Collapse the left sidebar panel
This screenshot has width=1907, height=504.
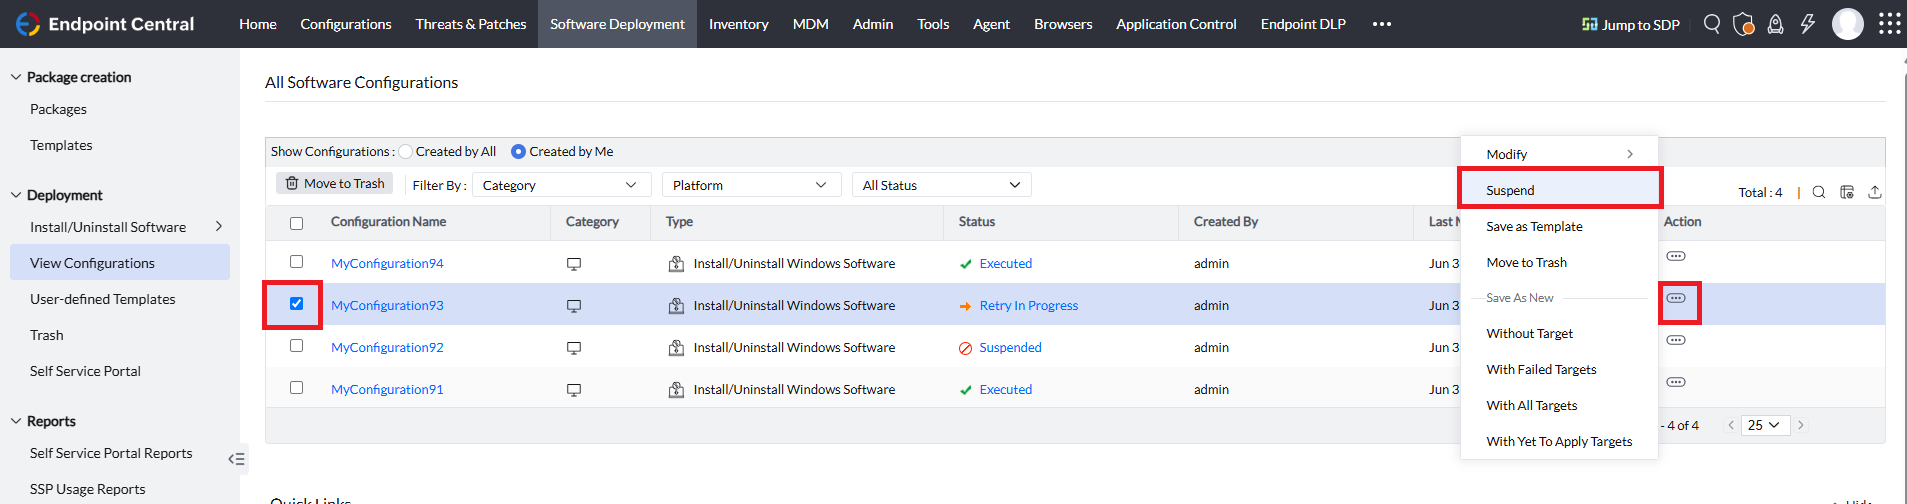(x=236, y=459)
